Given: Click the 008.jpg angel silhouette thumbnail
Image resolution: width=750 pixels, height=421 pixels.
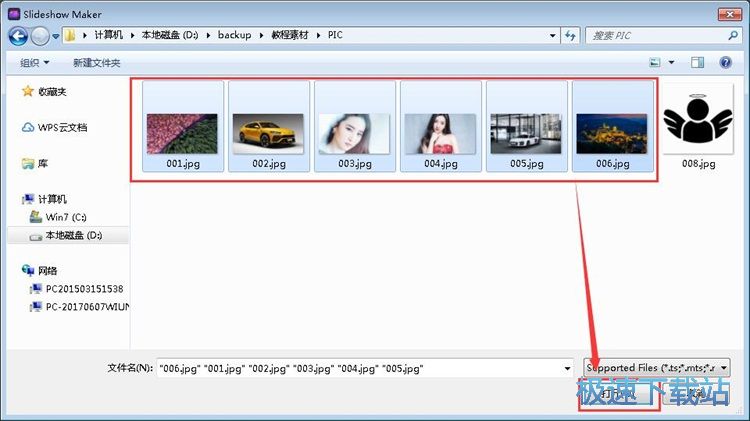Looking at the screenshot, I should (x=698, y=119).
